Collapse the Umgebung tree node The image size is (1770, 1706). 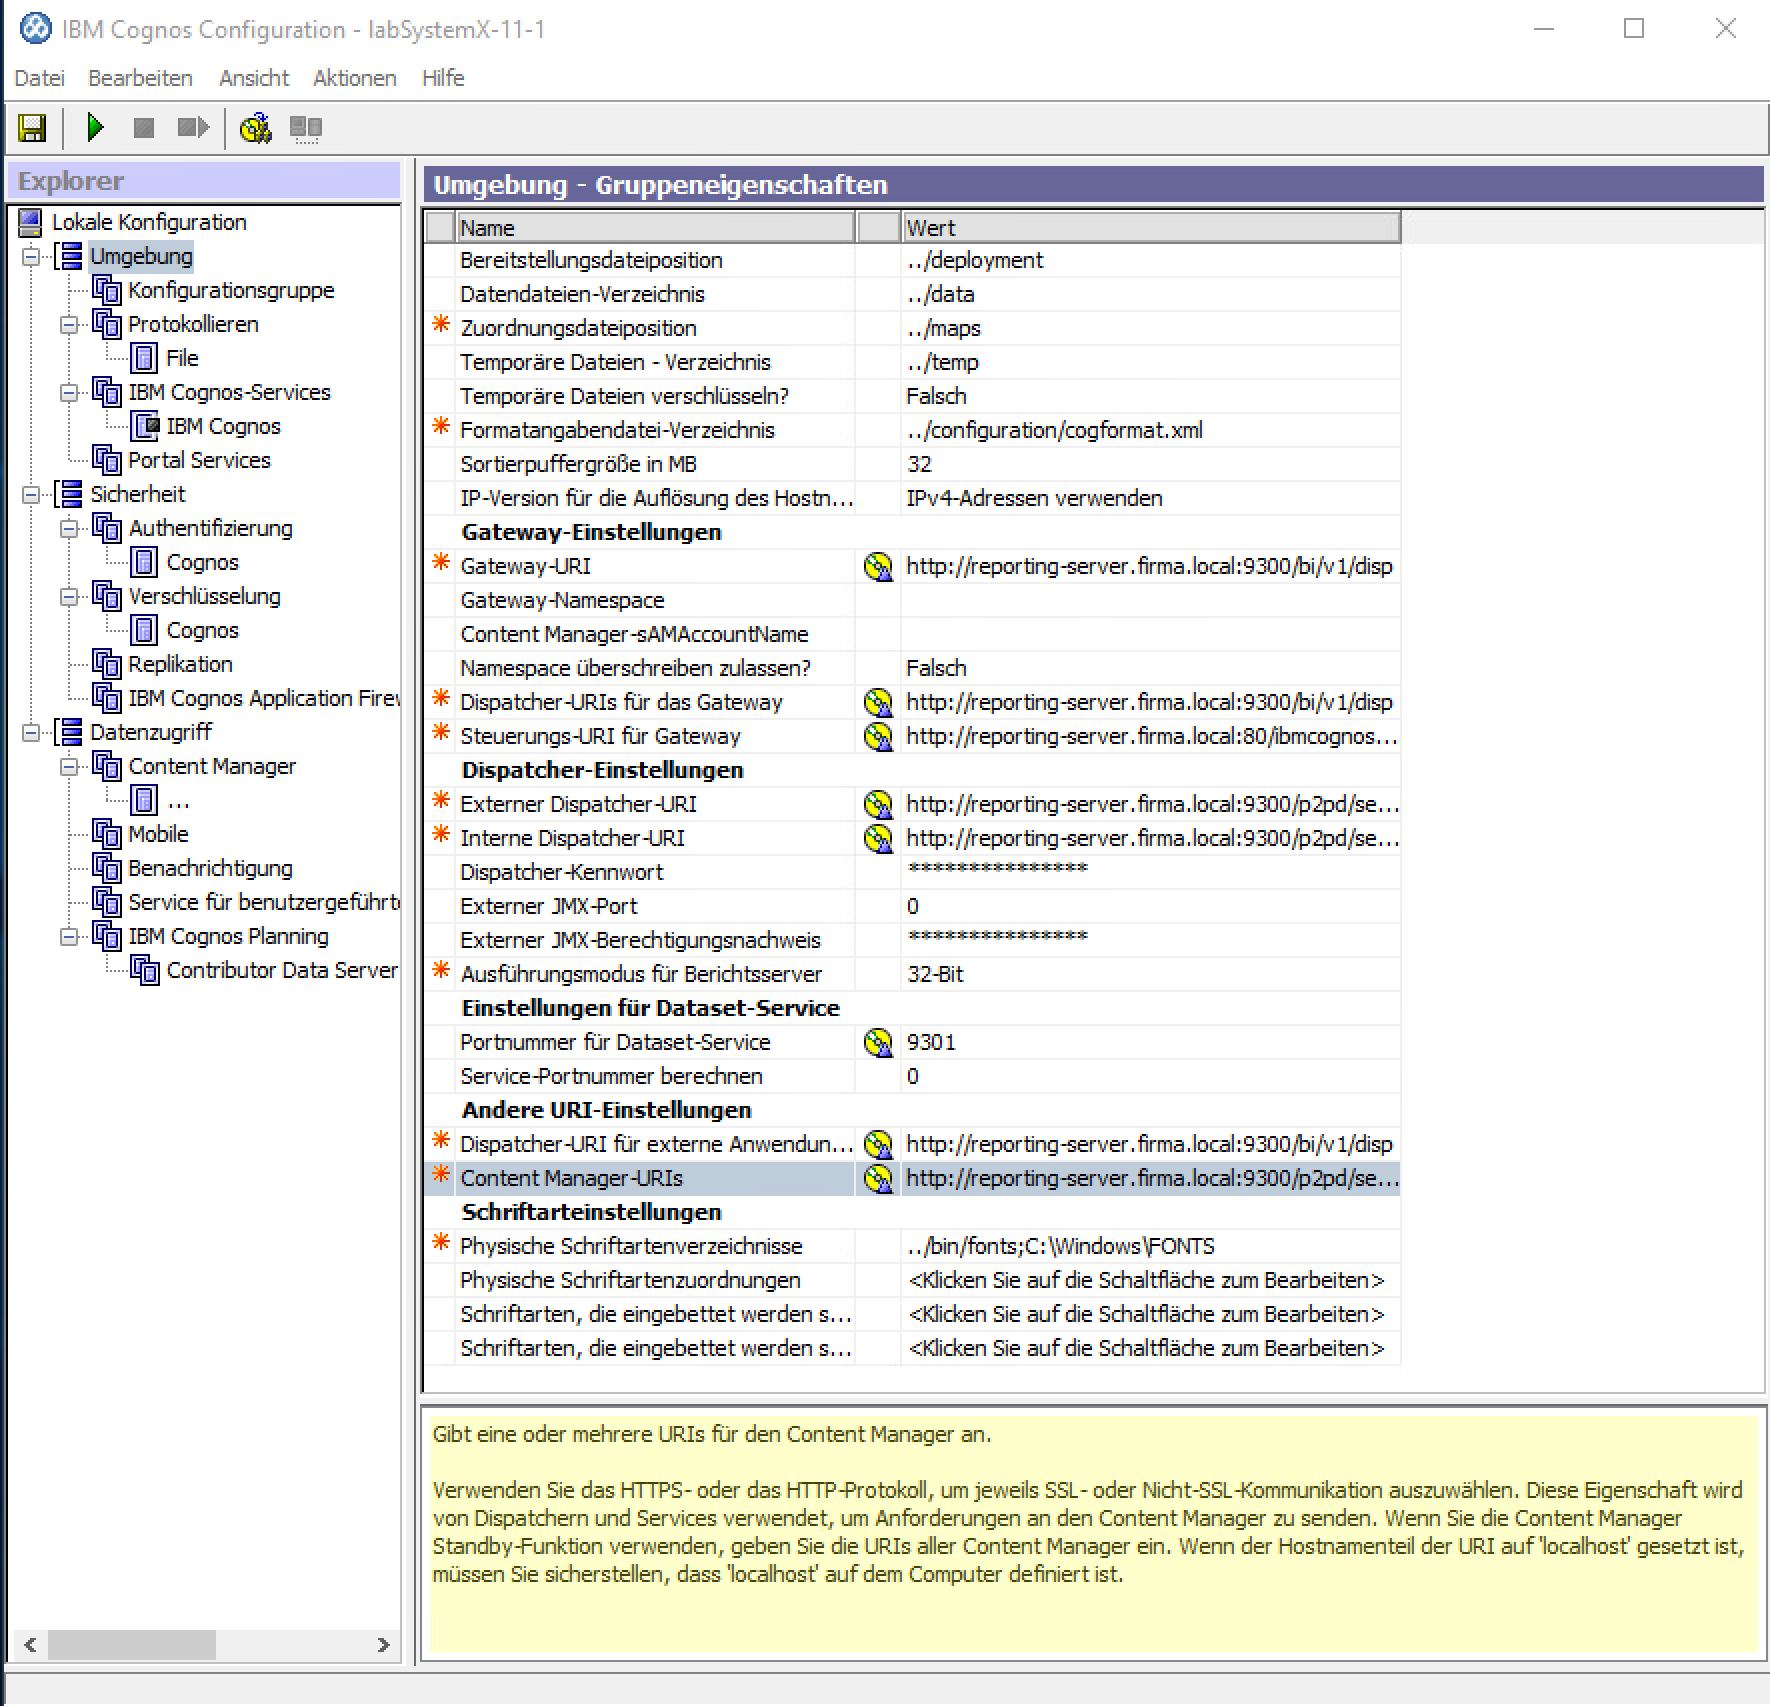(x=31, y=257)
